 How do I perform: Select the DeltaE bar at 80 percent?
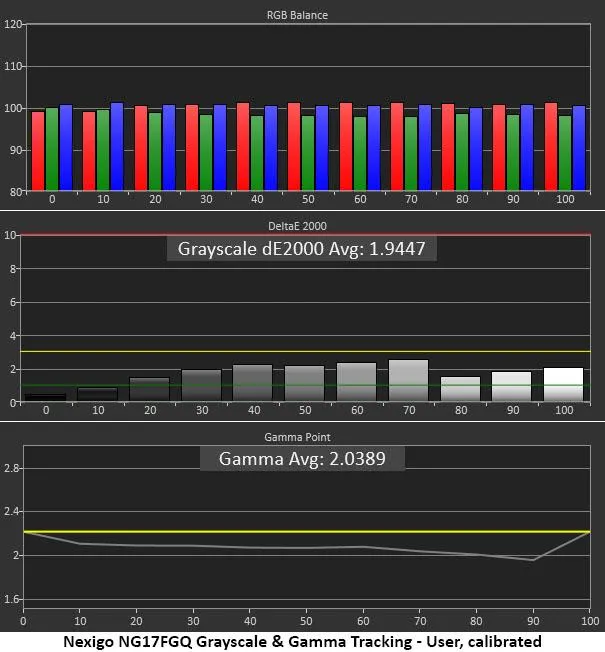(460, 389)
